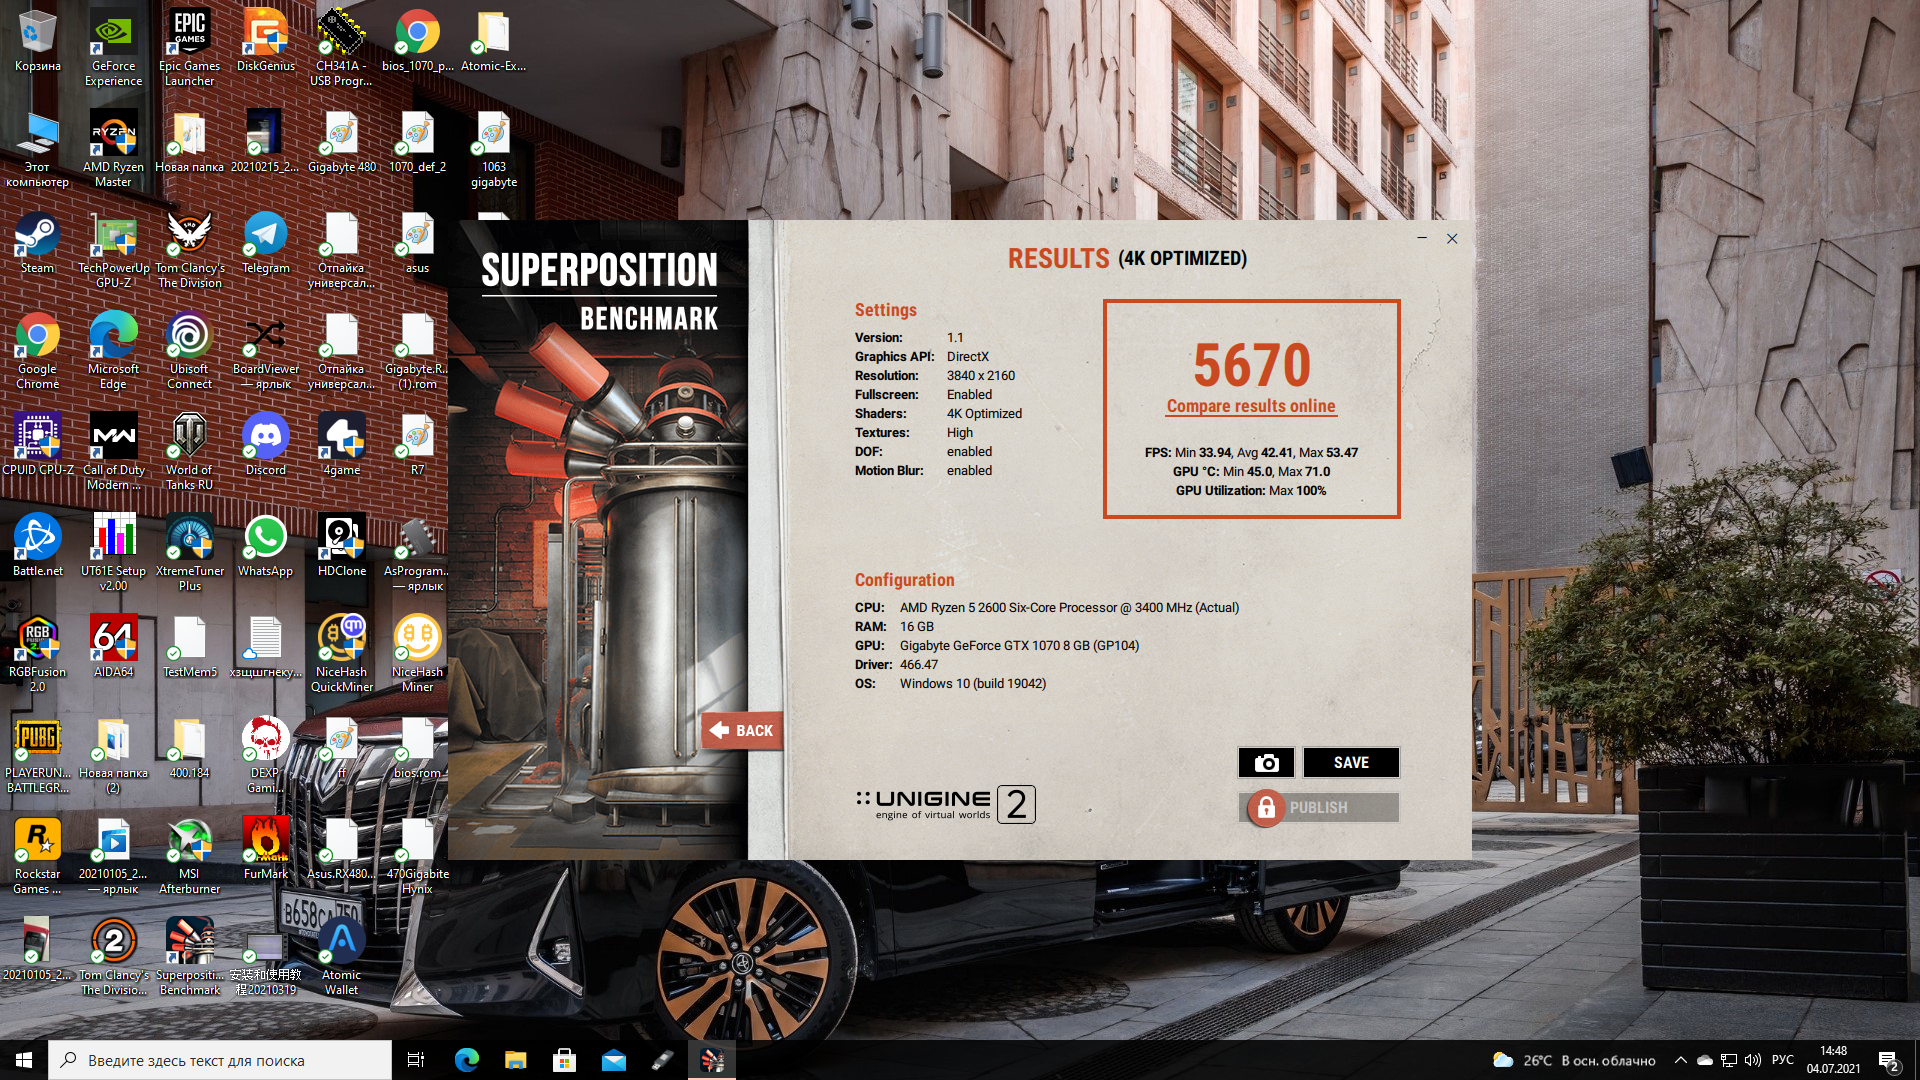Image resolution: width=1920 pixels, height=1080 pixels.
Task: Click taskbar search input field
Action: [222, 1059]
